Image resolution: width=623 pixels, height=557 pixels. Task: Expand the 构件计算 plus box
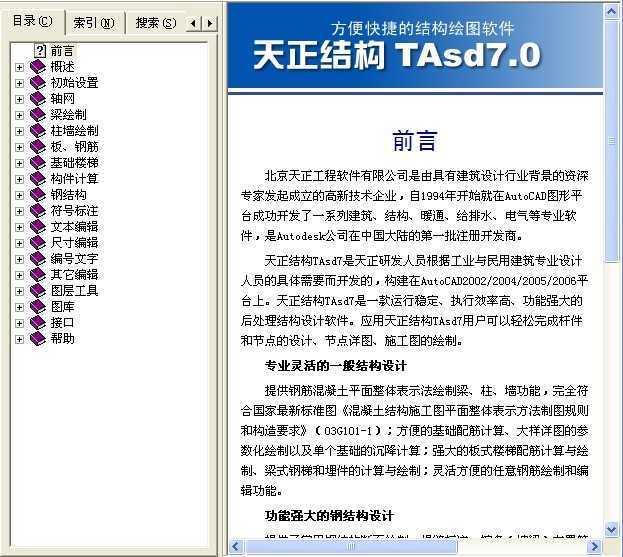click(x=19, y=179)
